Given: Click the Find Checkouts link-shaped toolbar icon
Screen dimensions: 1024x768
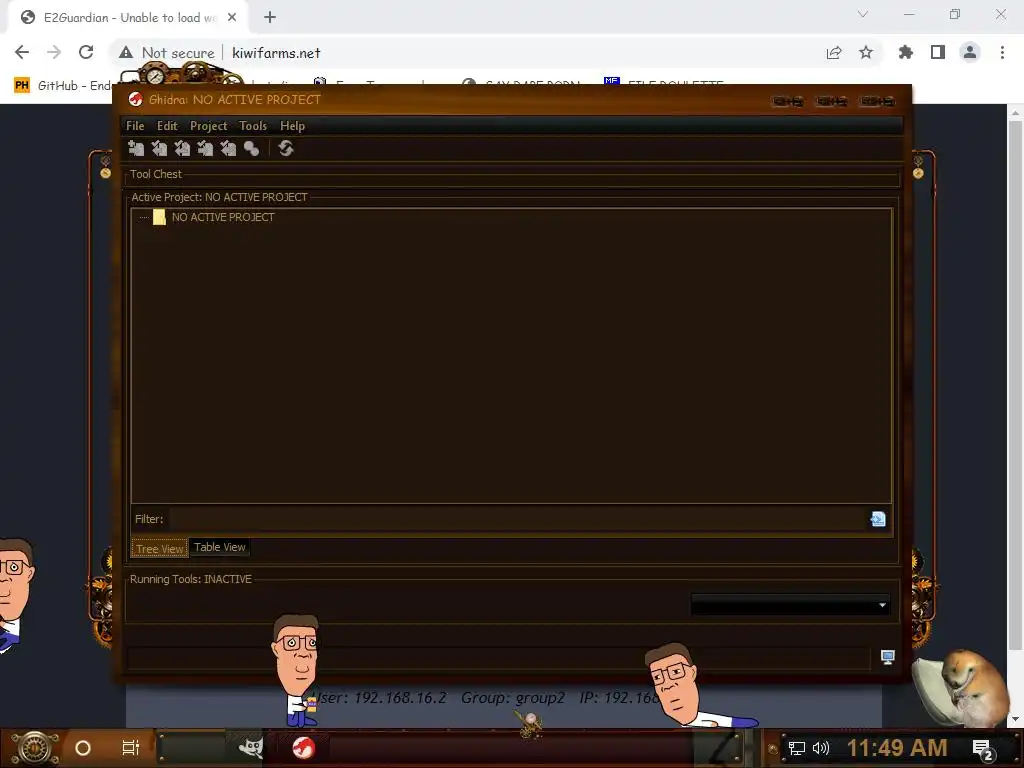Looking at the screenshot, I should (x=251, y=148).
